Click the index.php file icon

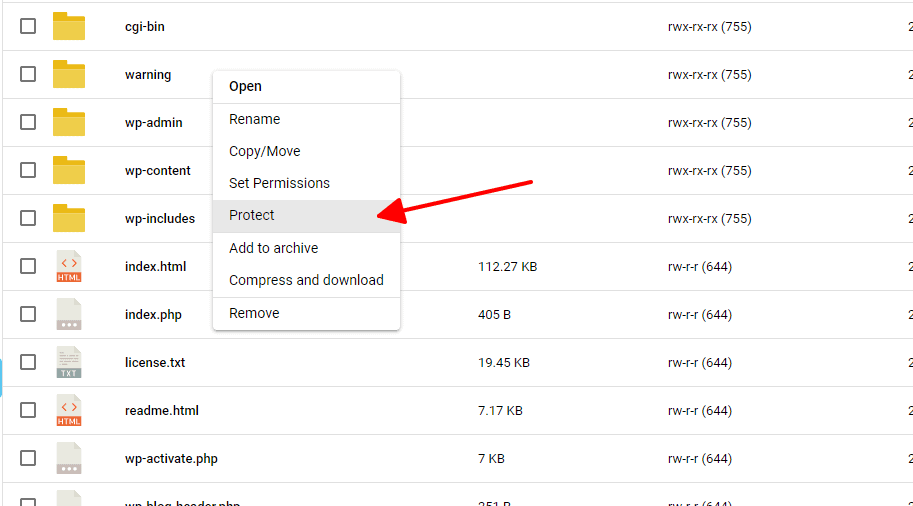[69, 315]
